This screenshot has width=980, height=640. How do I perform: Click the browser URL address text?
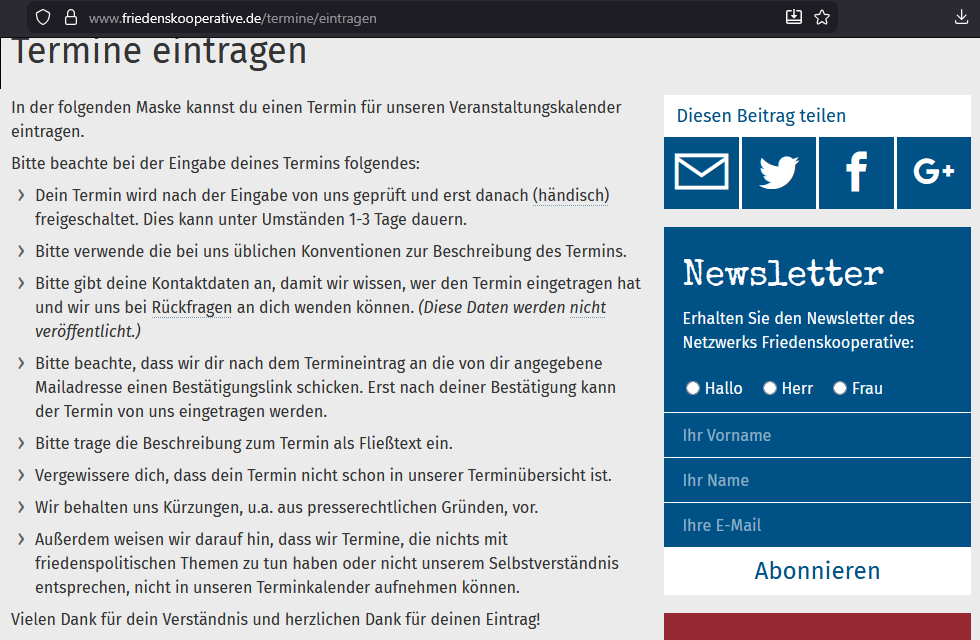tap(232, 18)
